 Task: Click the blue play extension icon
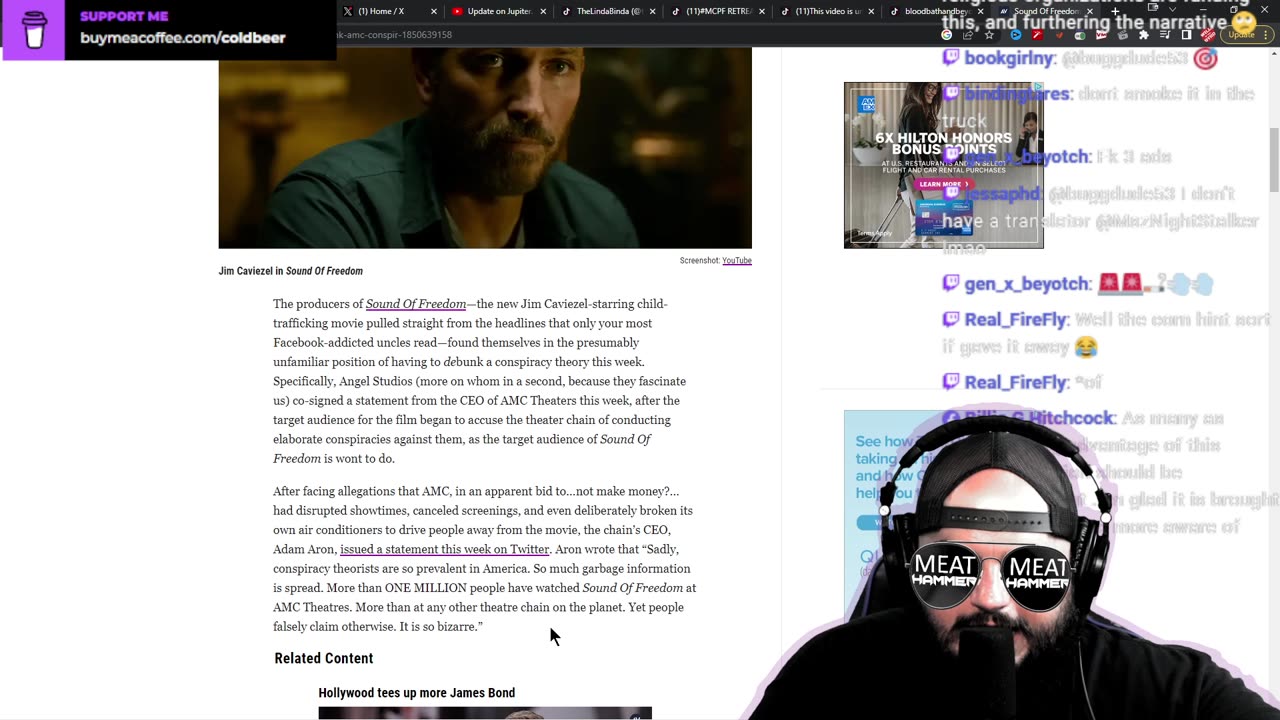pos(1016,35)
